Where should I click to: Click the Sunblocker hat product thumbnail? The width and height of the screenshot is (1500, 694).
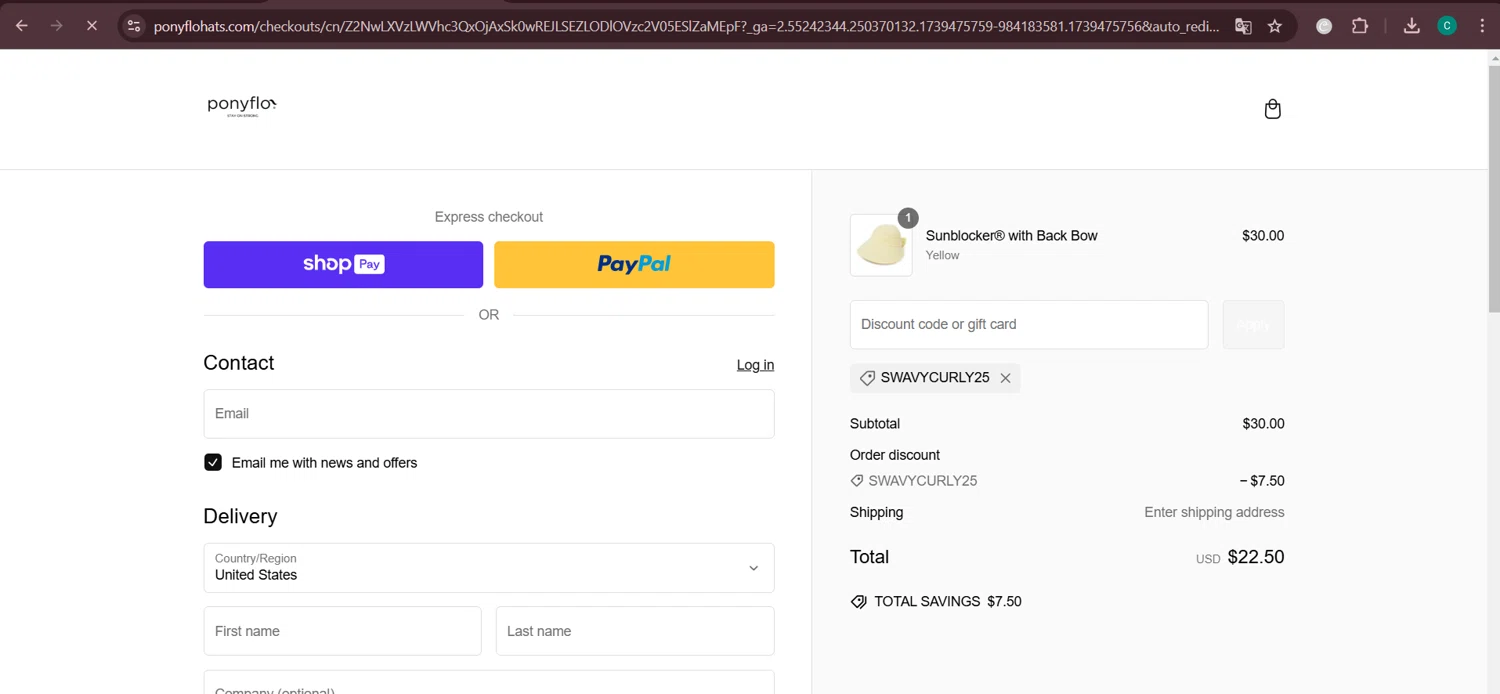(881, 245)
